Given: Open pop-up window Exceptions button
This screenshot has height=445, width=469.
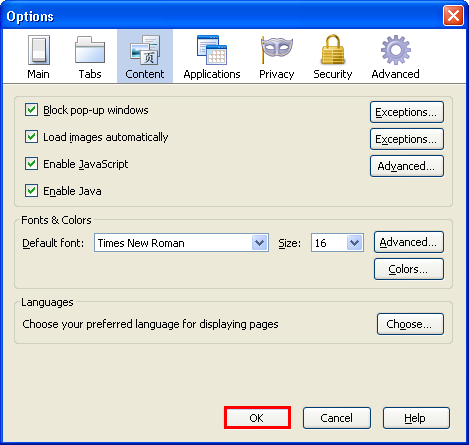Looking at the screenshot, I should 407,112.
